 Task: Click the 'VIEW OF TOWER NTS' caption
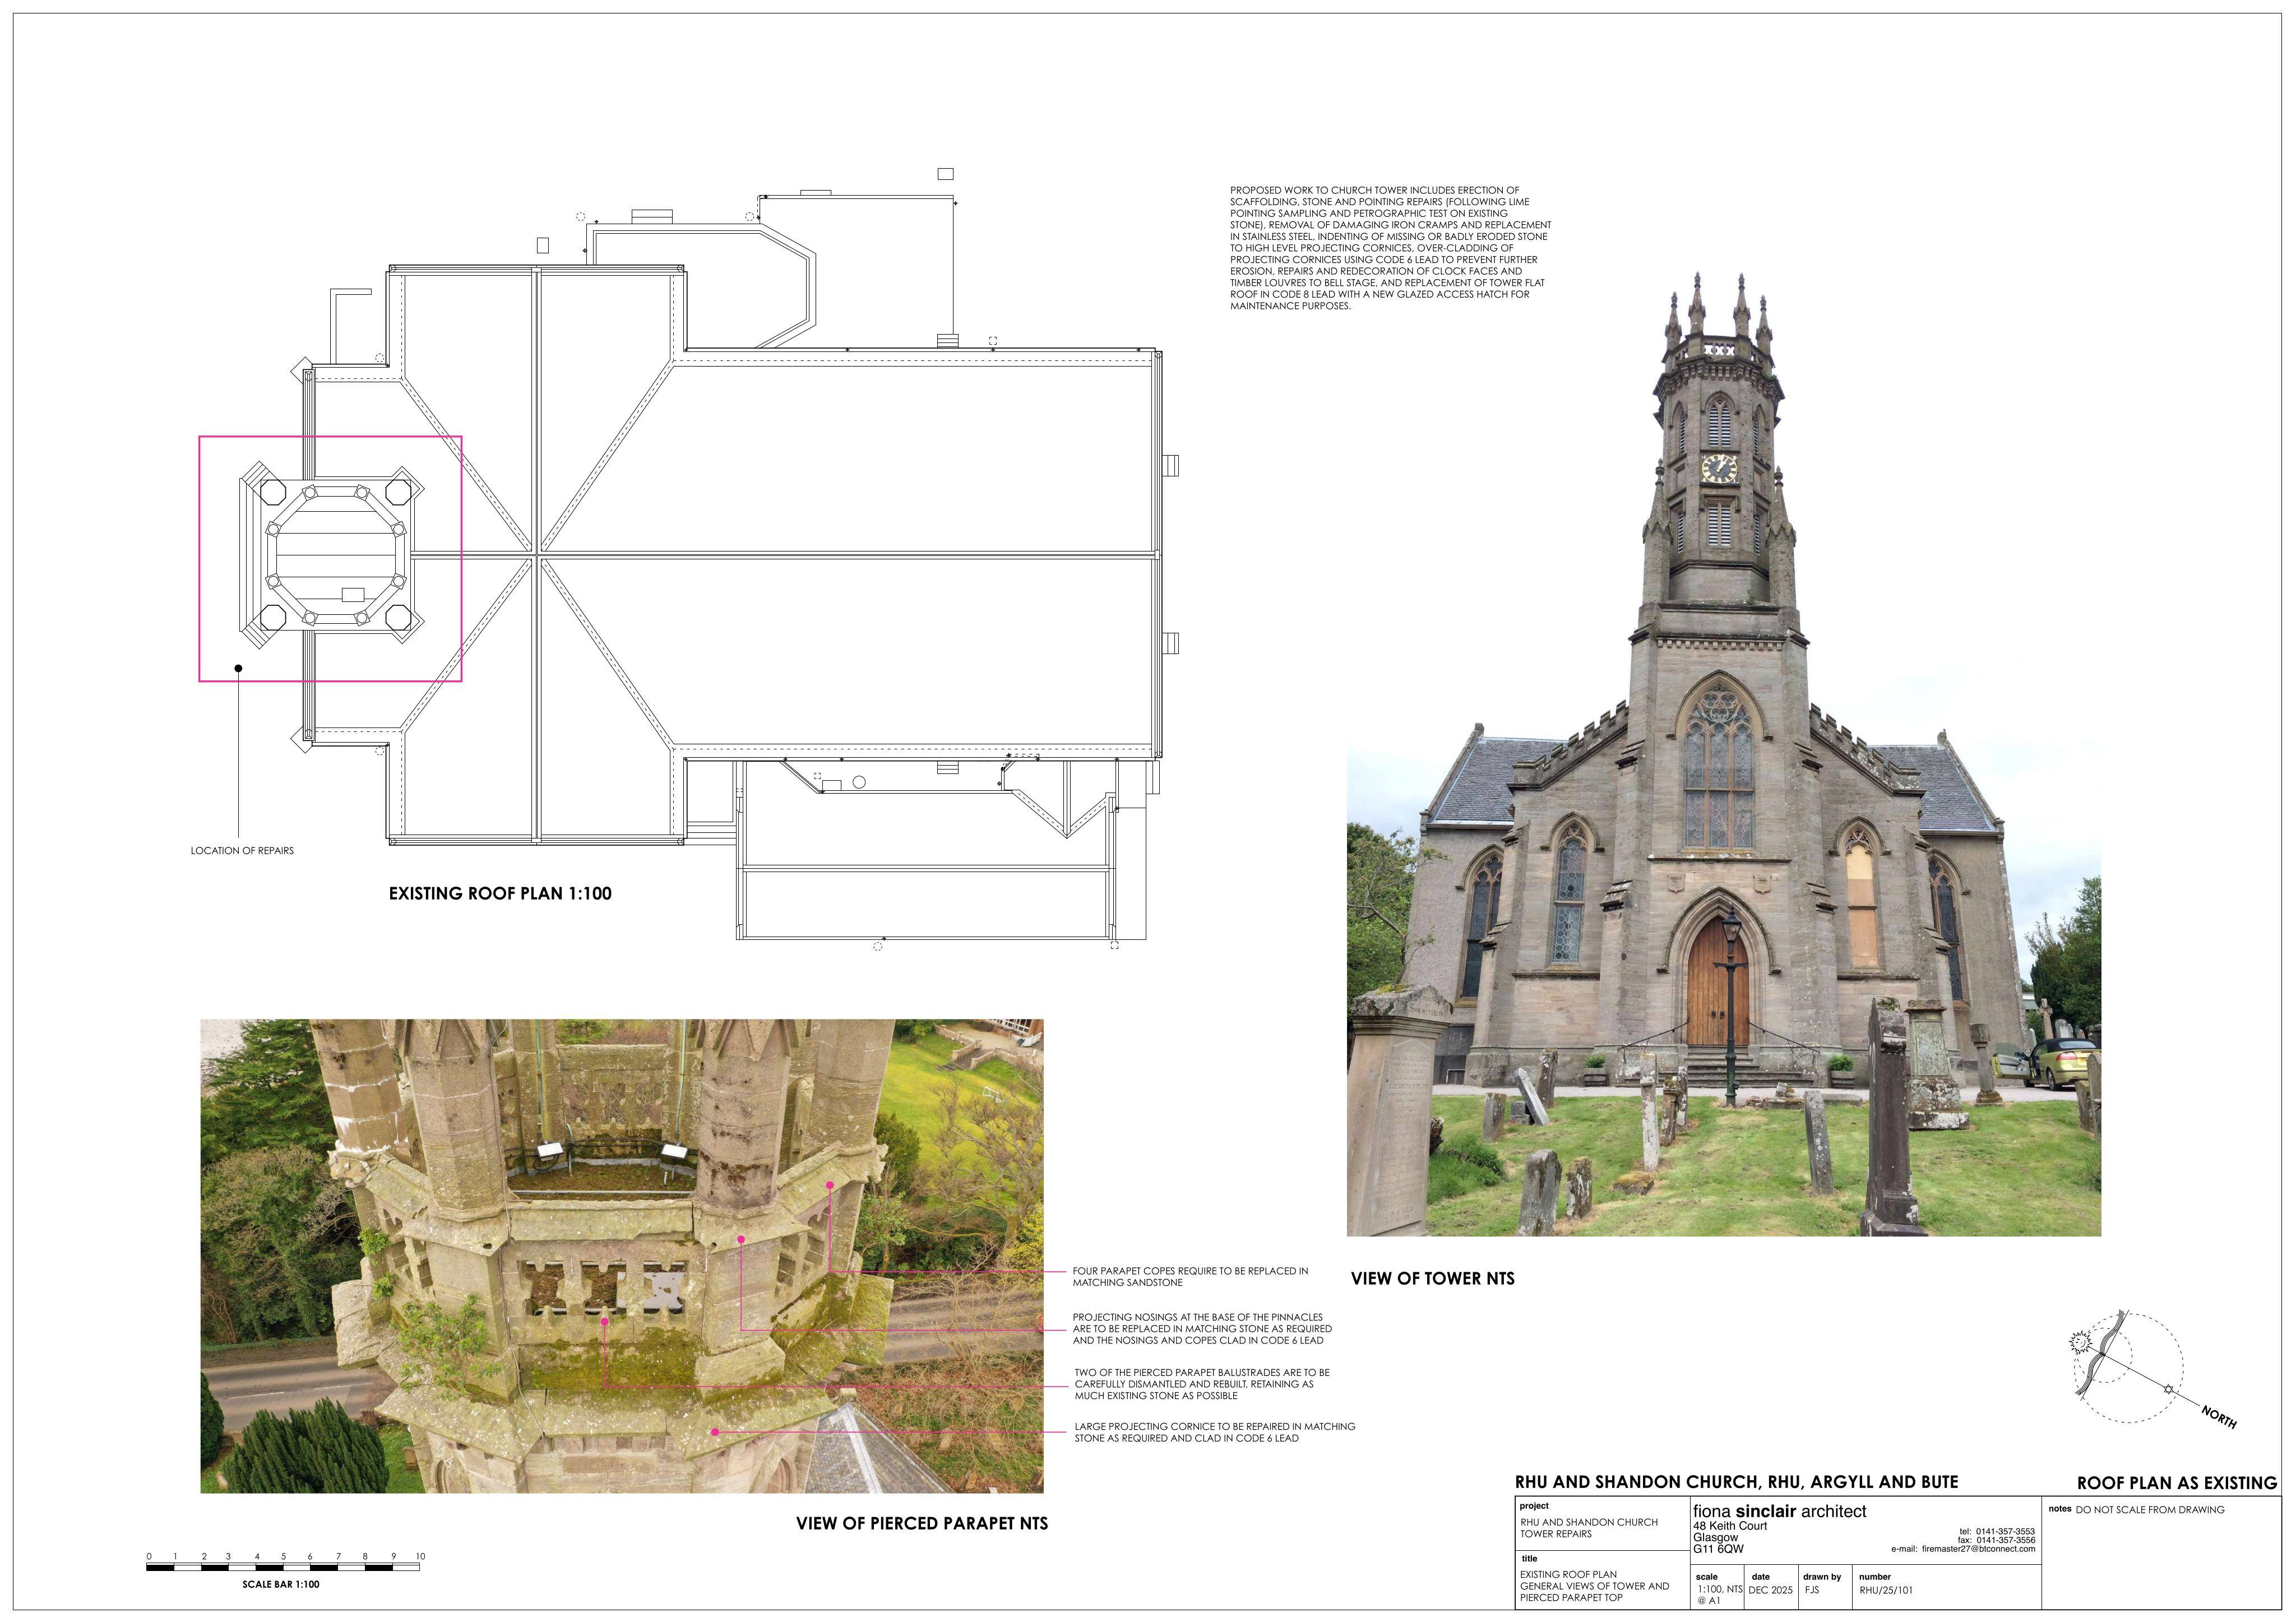[1432, 1278]
